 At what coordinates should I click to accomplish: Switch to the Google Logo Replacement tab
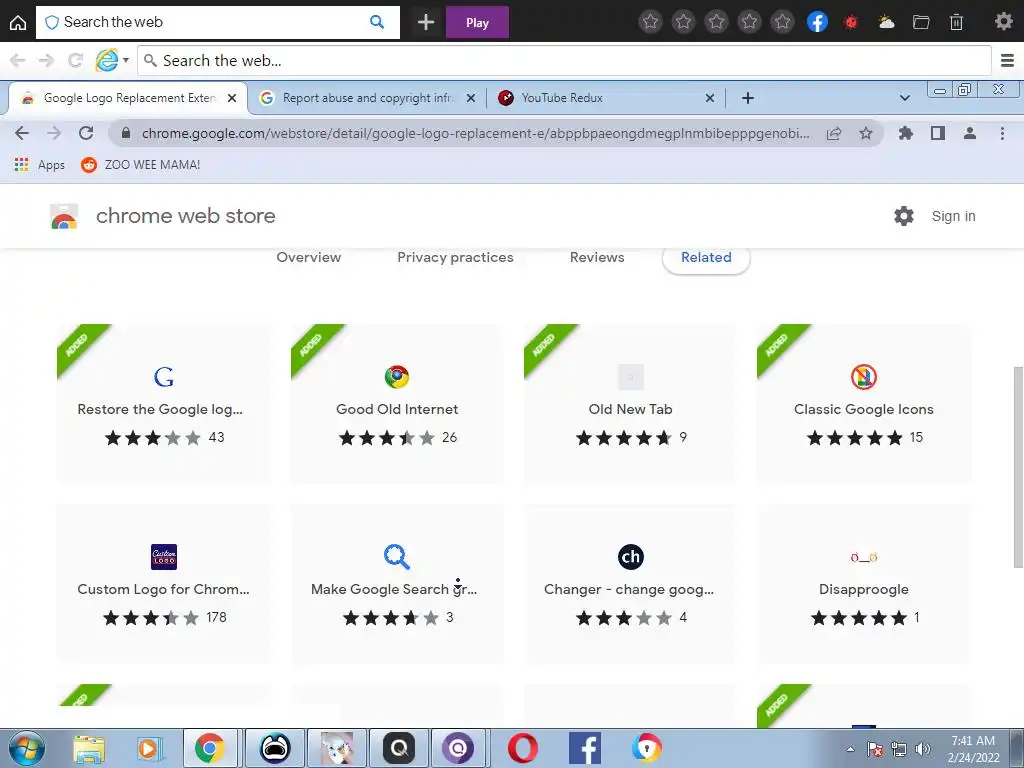128,98
